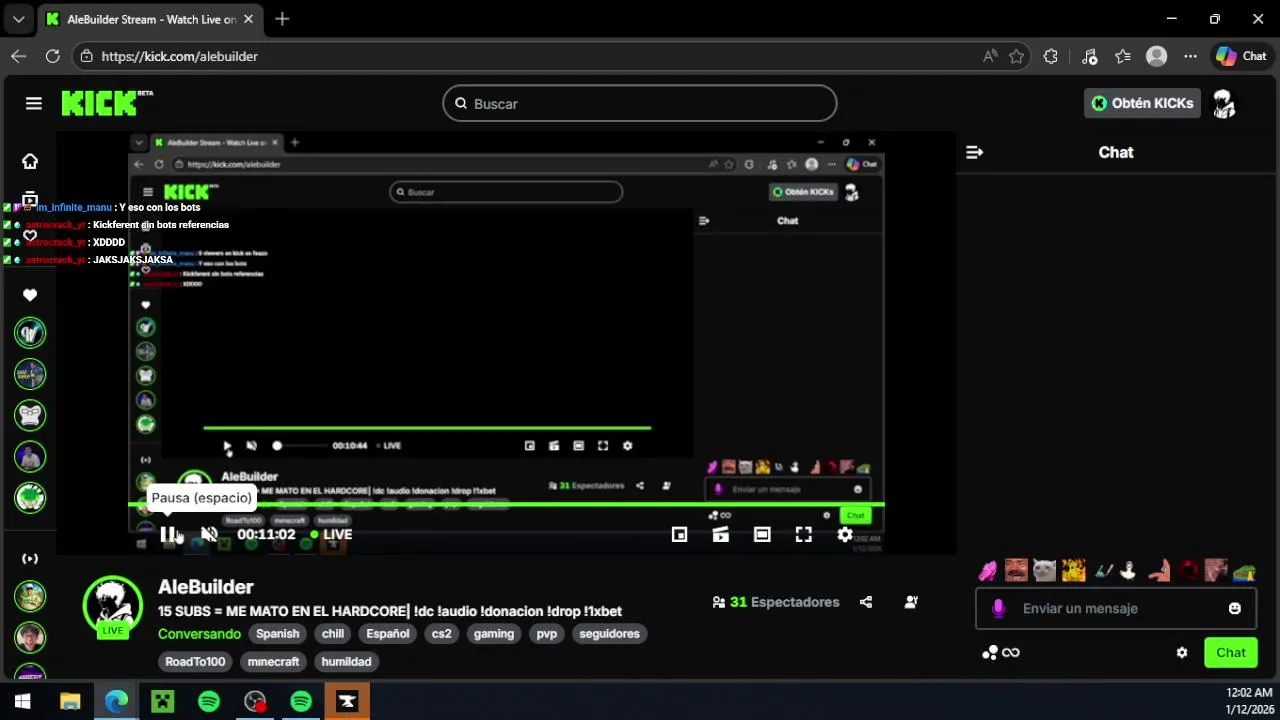Screen dimensions: 1280x720
Task: Click the Enviar un mensaje chat input
Action: pyautogui.click(x=1117, y=608)
